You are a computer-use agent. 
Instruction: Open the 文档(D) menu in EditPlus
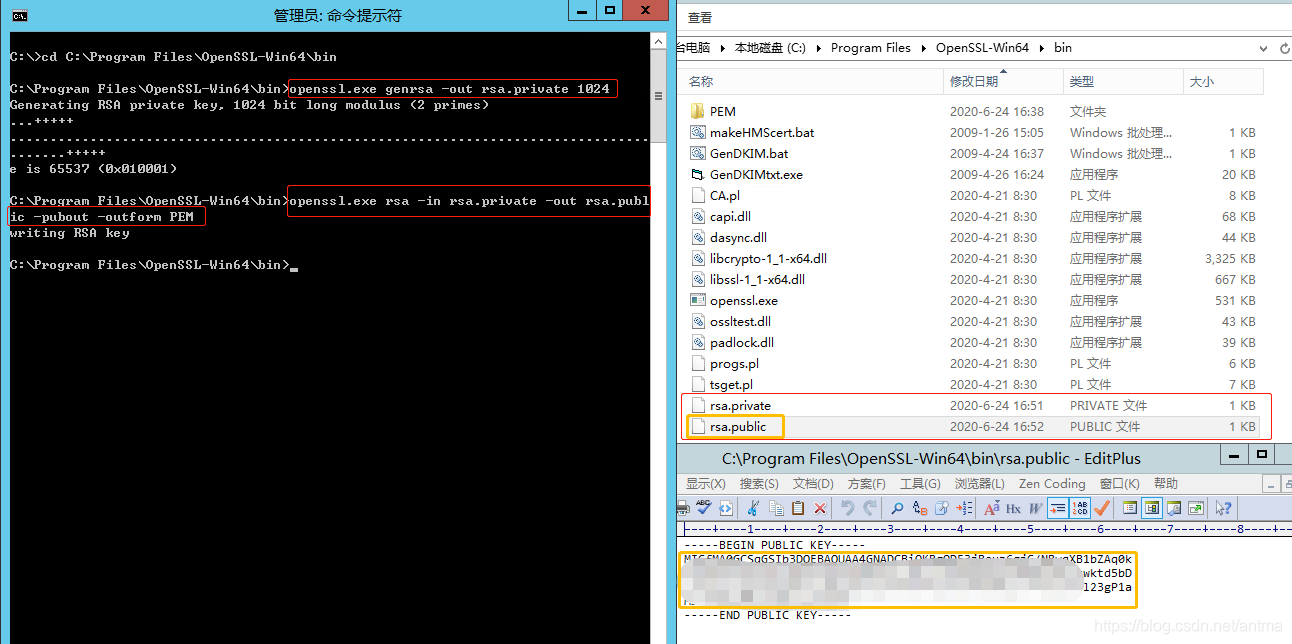click(813, 484)
